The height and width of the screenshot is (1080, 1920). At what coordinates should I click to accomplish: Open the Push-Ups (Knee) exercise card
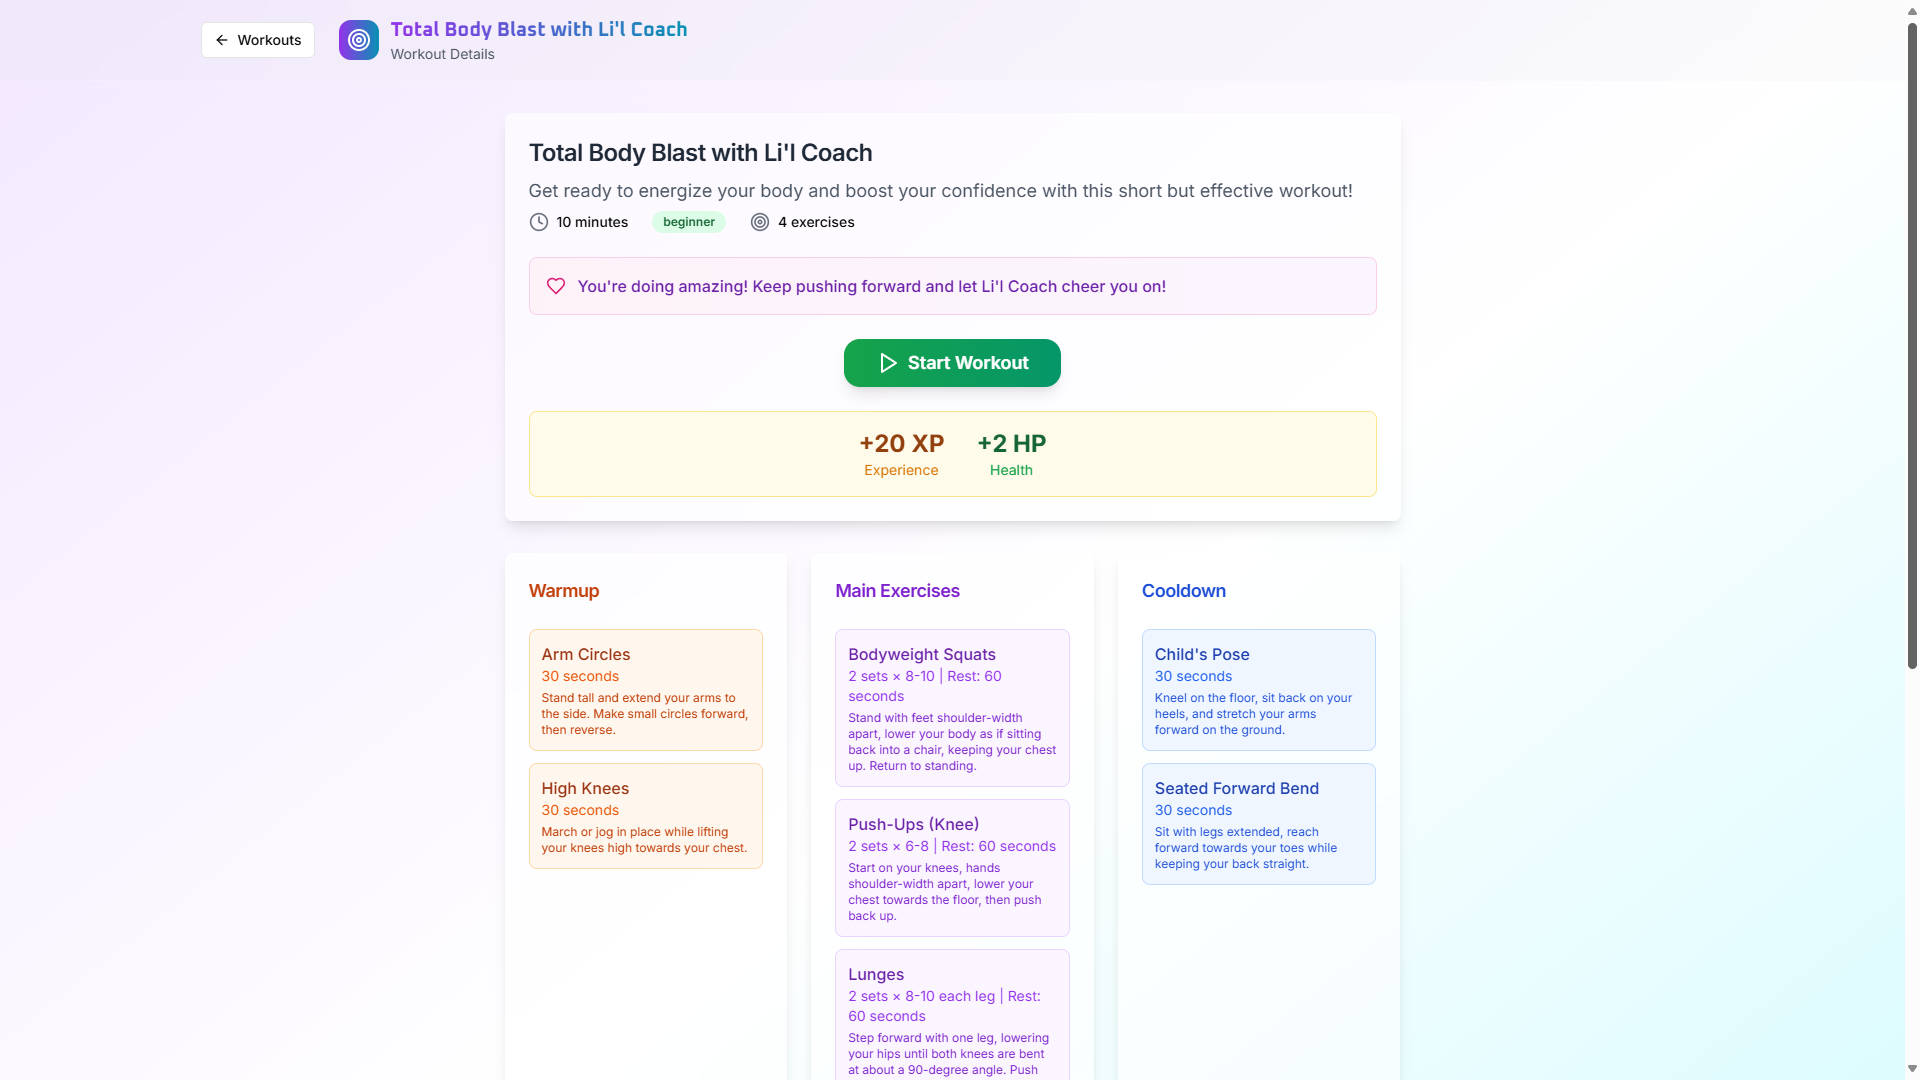[951, 867]
